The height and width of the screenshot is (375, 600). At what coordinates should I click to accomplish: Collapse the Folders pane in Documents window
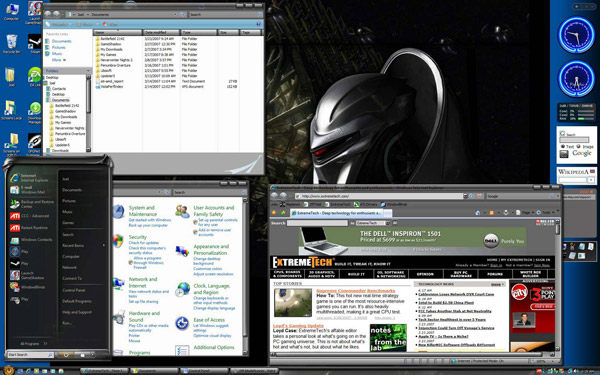pos(88,71)
